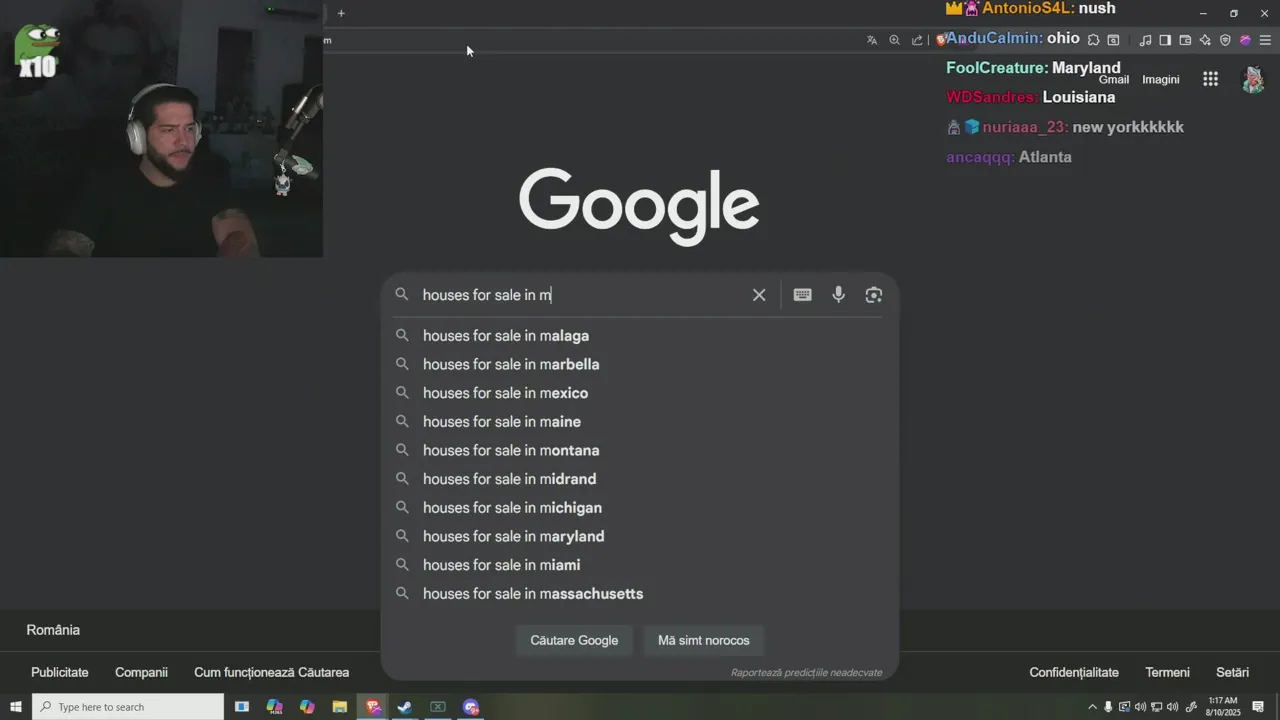Open the Google account avatar menu
The width and height of the screenshot is (1280, 720).
pyautogui.click(x=1253, y=79)
